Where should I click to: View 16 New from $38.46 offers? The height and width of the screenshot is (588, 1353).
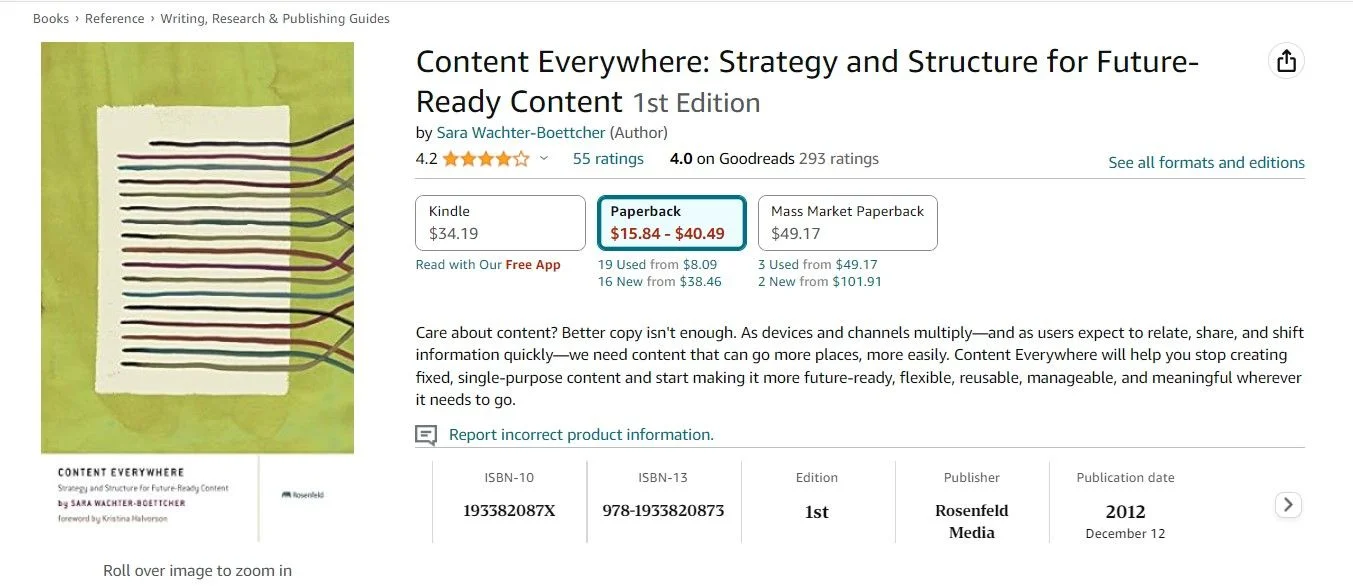pyautogui.click(x=659, y=282)
